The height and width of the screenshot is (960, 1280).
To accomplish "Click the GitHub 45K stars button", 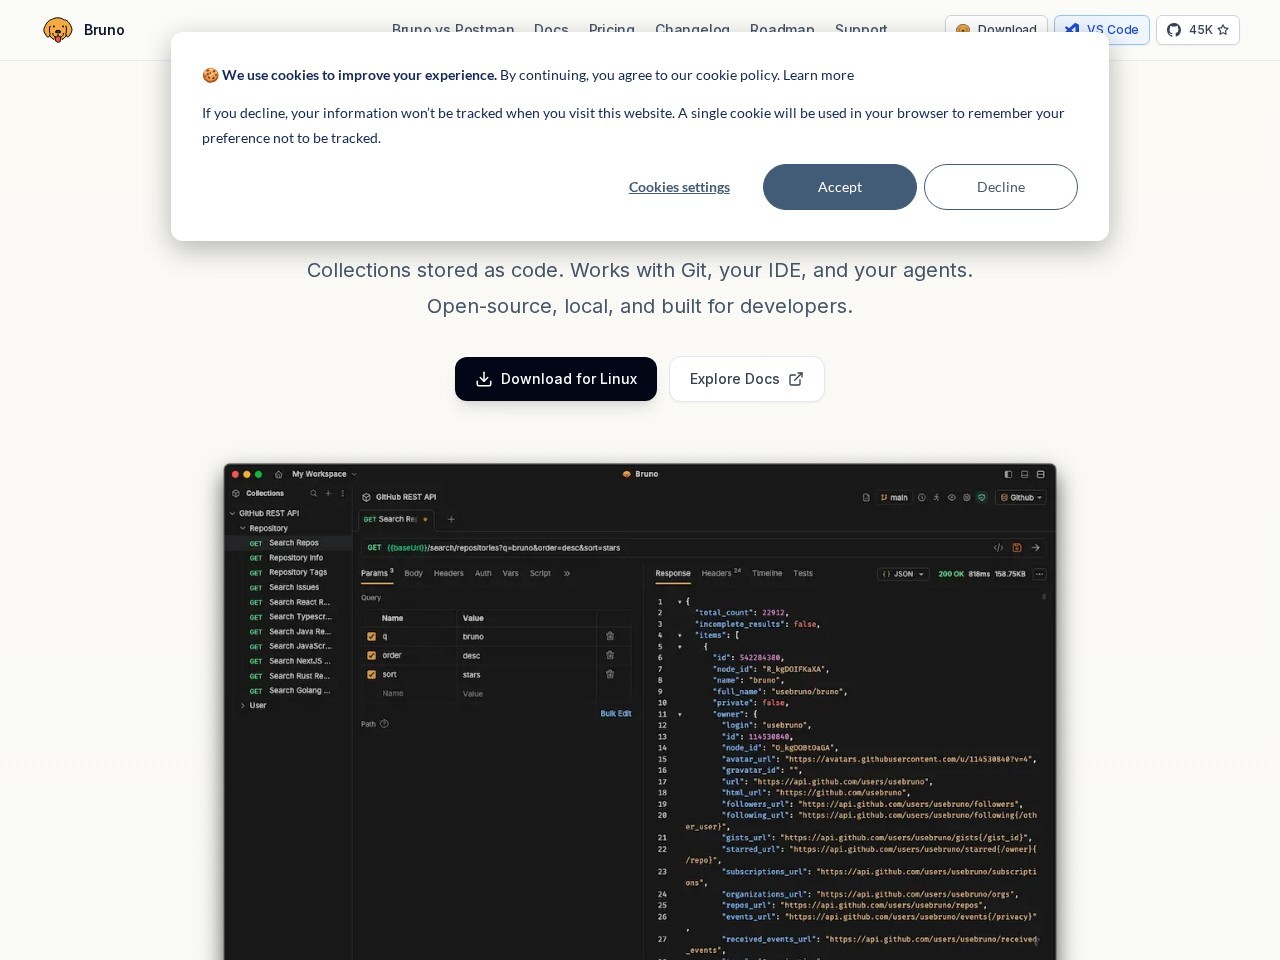I will (x=1198, y=30).
